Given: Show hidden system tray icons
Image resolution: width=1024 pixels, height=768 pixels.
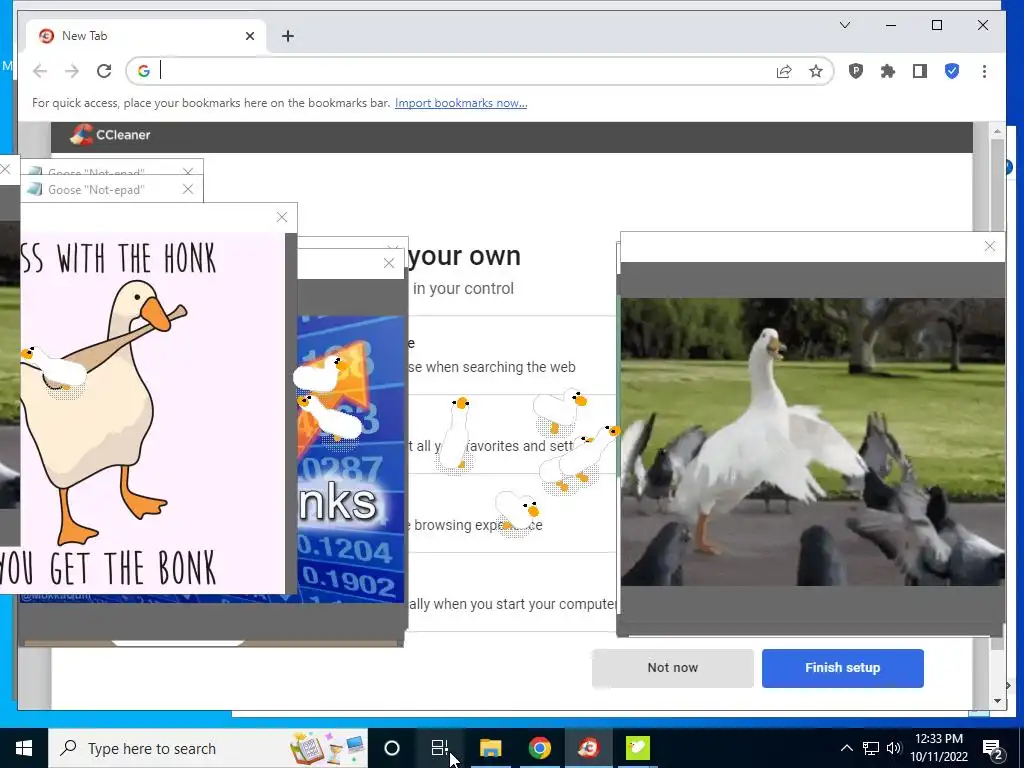Looking at the screenshot, I should click(846, 748).
